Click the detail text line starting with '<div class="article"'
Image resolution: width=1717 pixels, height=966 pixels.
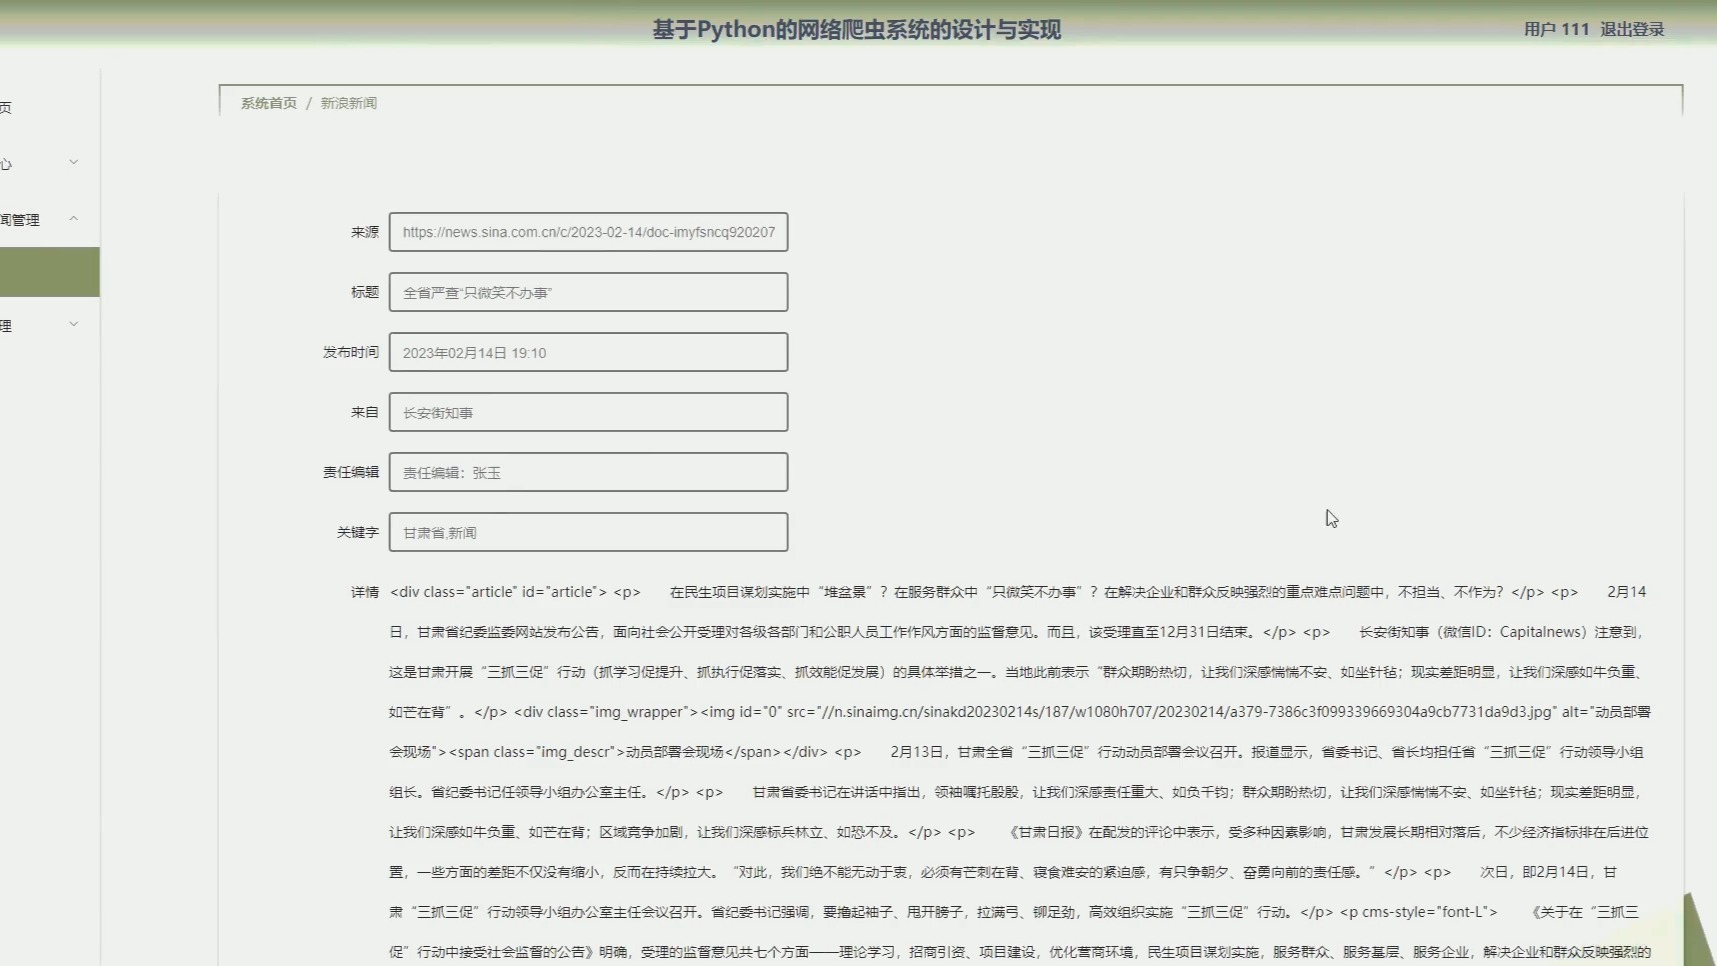[x=1018, y=592]
